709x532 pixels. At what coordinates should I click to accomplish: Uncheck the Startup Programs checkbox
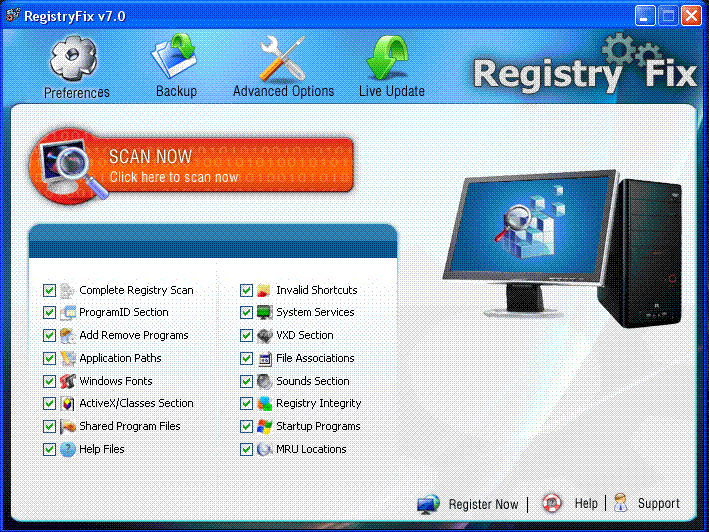click(246, 426)
